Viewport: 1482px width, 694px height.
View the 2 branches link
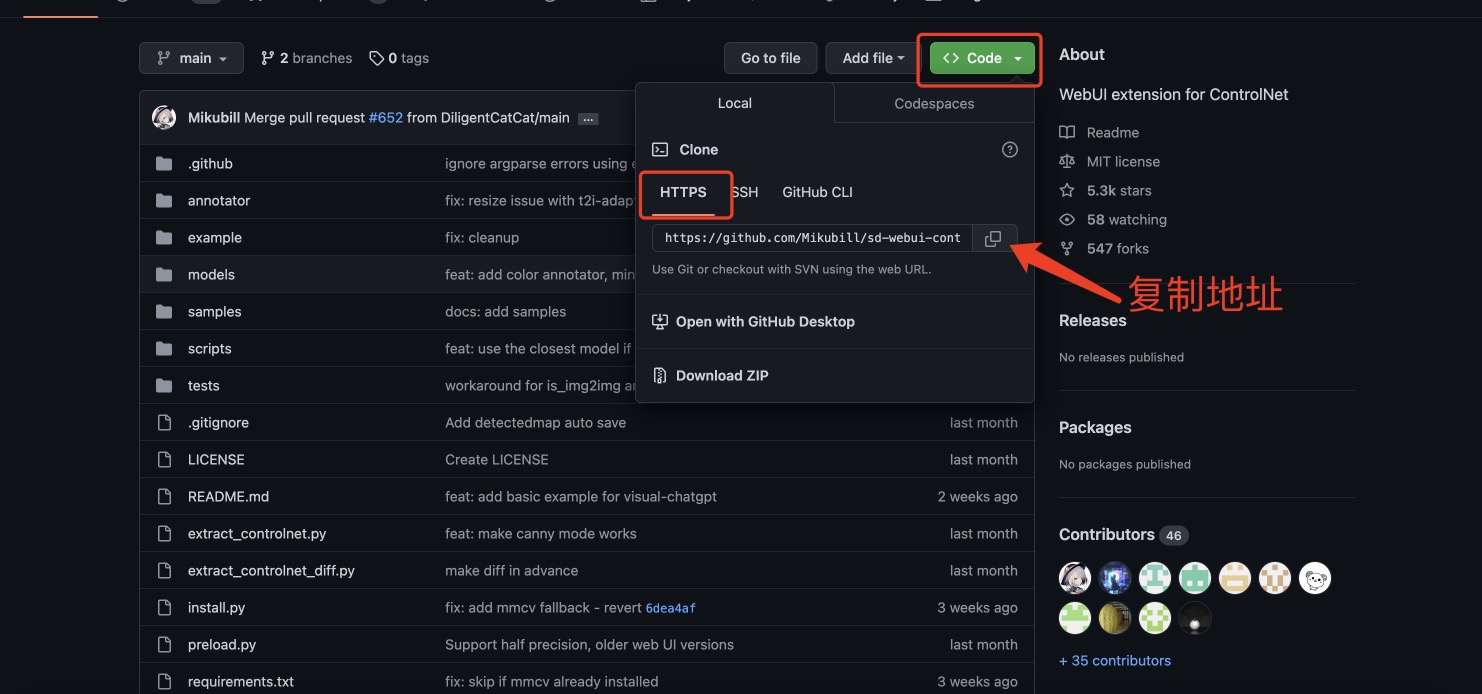(306, 58)
